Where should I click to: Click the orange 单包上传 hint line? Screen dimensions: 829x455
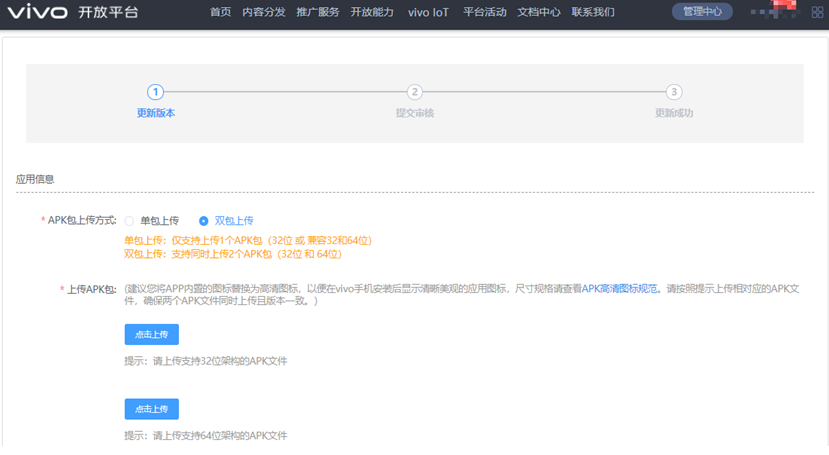click(x=248, y=240)
